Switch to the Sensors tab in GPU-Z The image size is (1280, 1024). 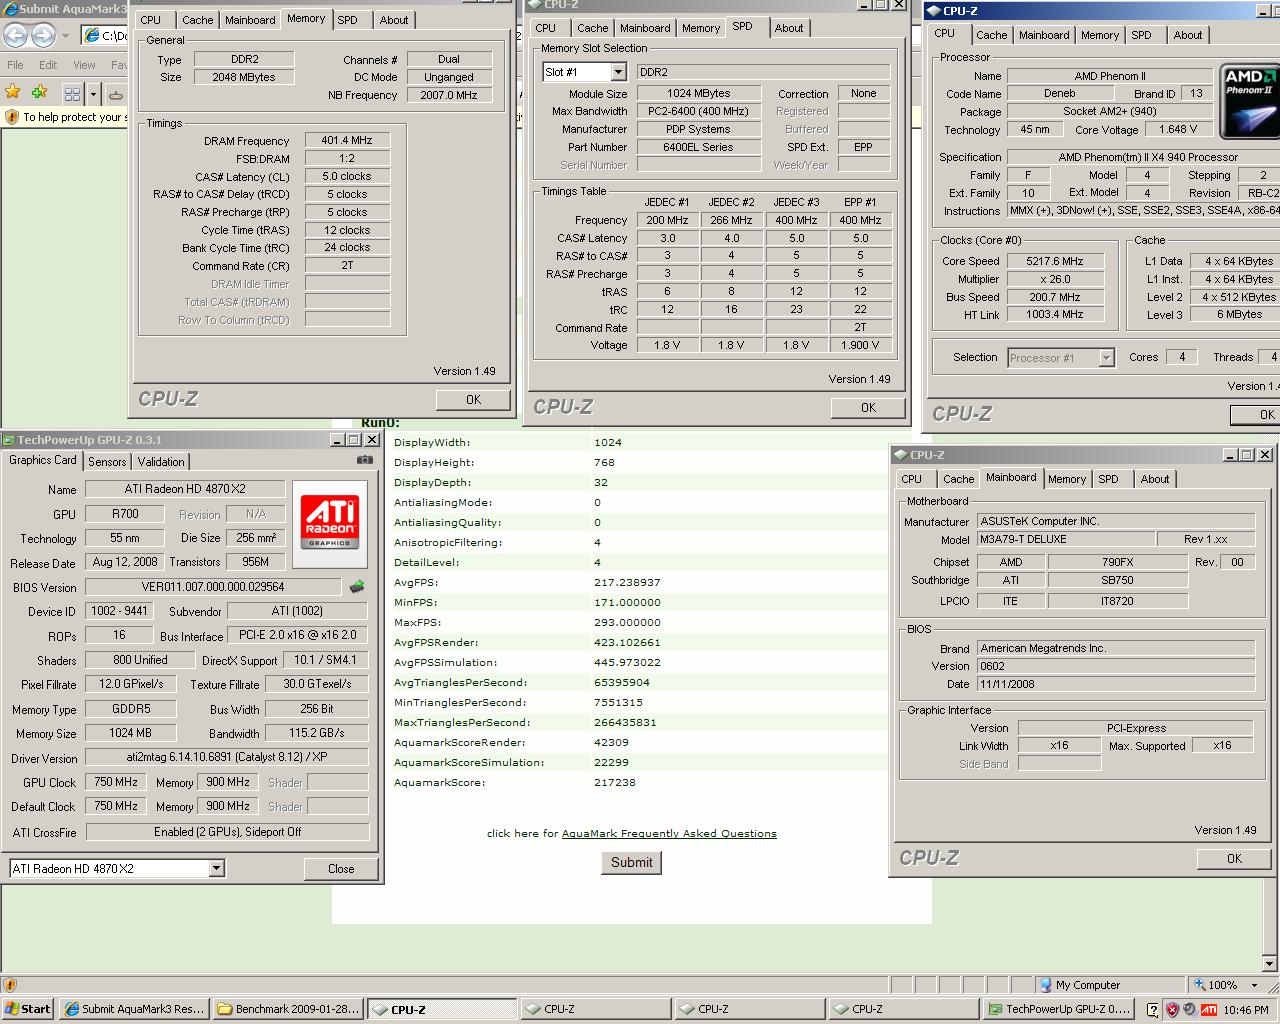(107, 461)
